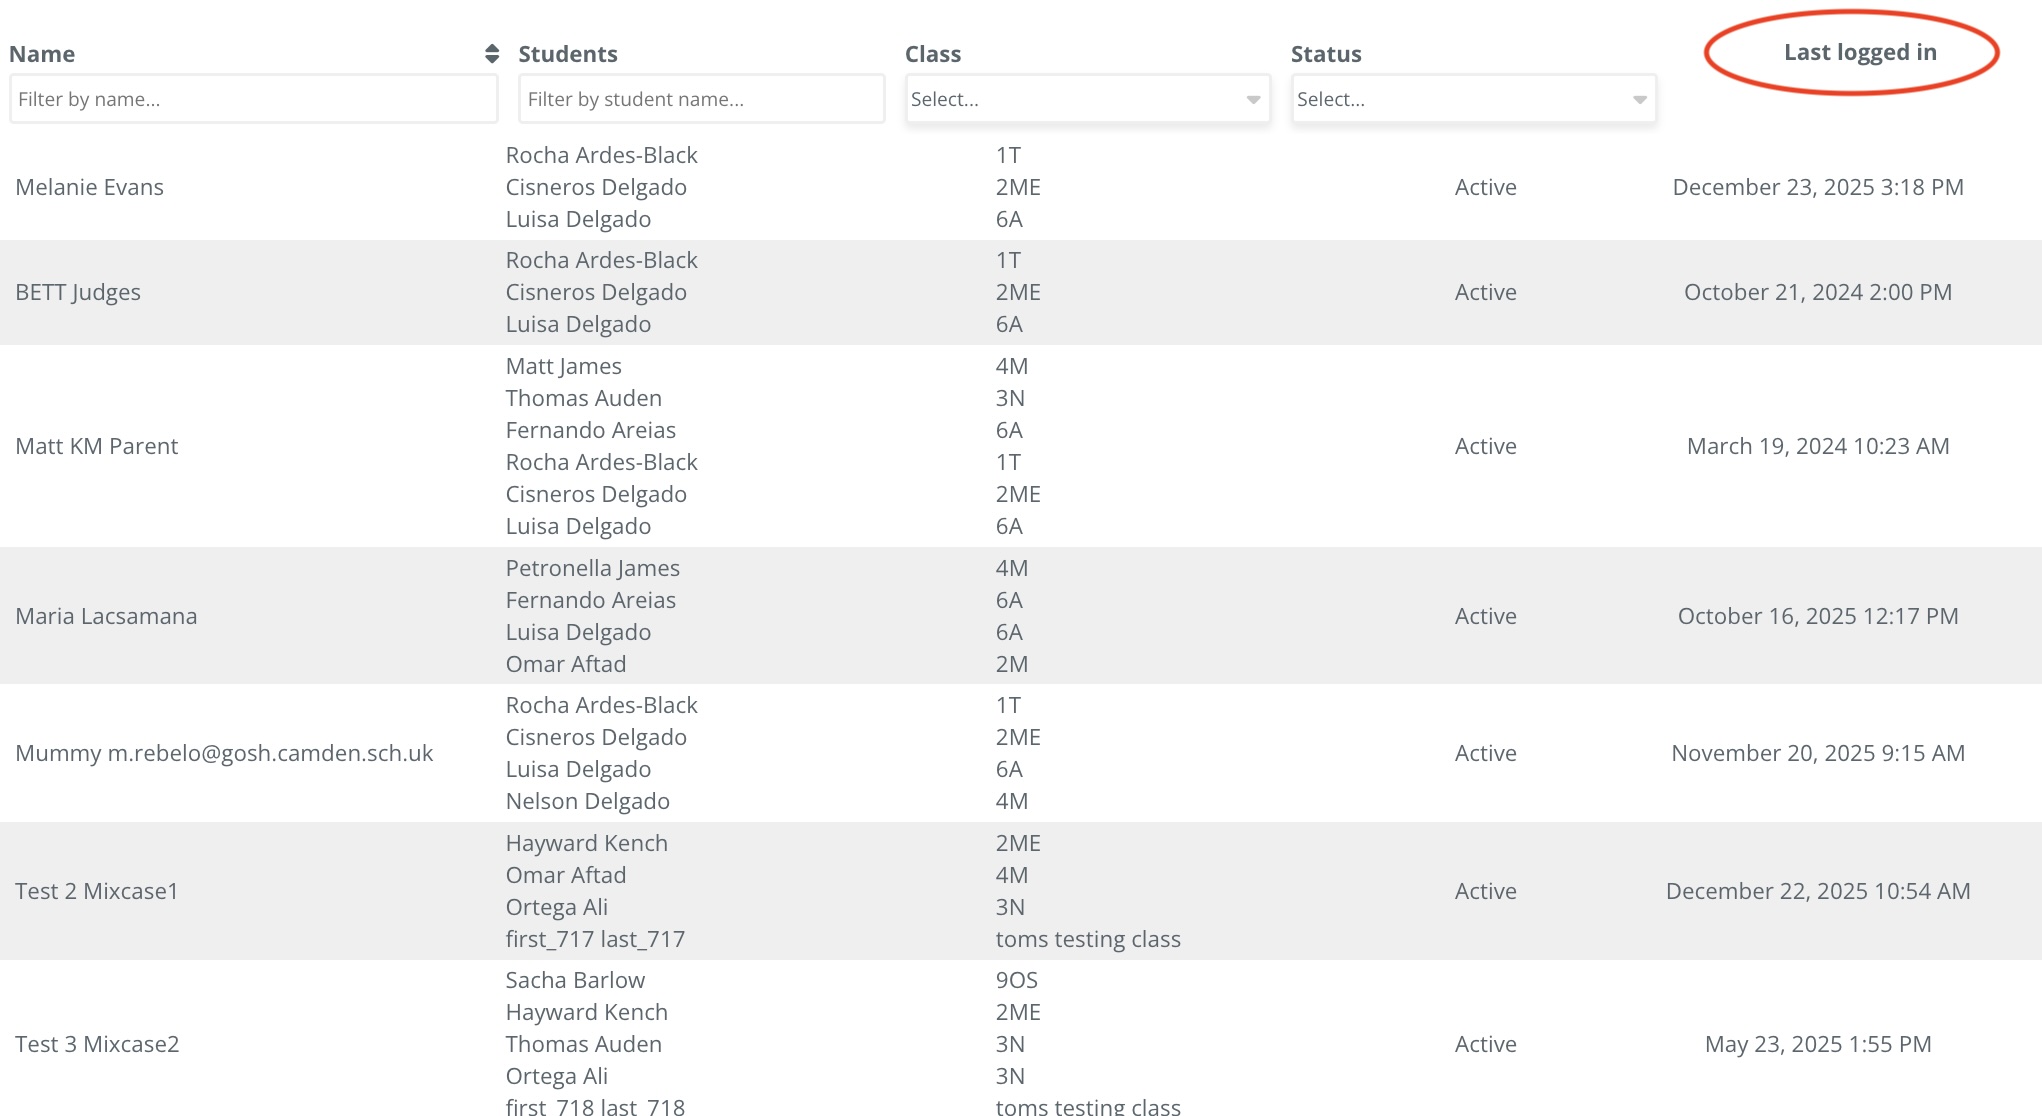The image size is (2042, 1116).
Task: Focus the Filter by student name input
Action: (701, 99)
